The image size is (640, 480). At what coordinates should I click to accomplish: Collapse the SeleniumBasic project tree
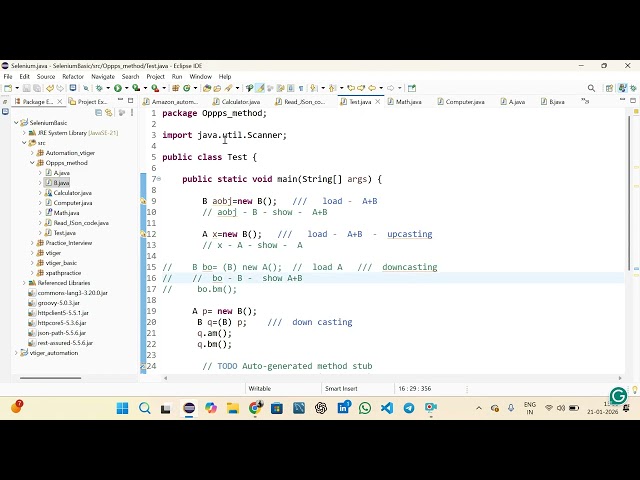pos(17,123)
